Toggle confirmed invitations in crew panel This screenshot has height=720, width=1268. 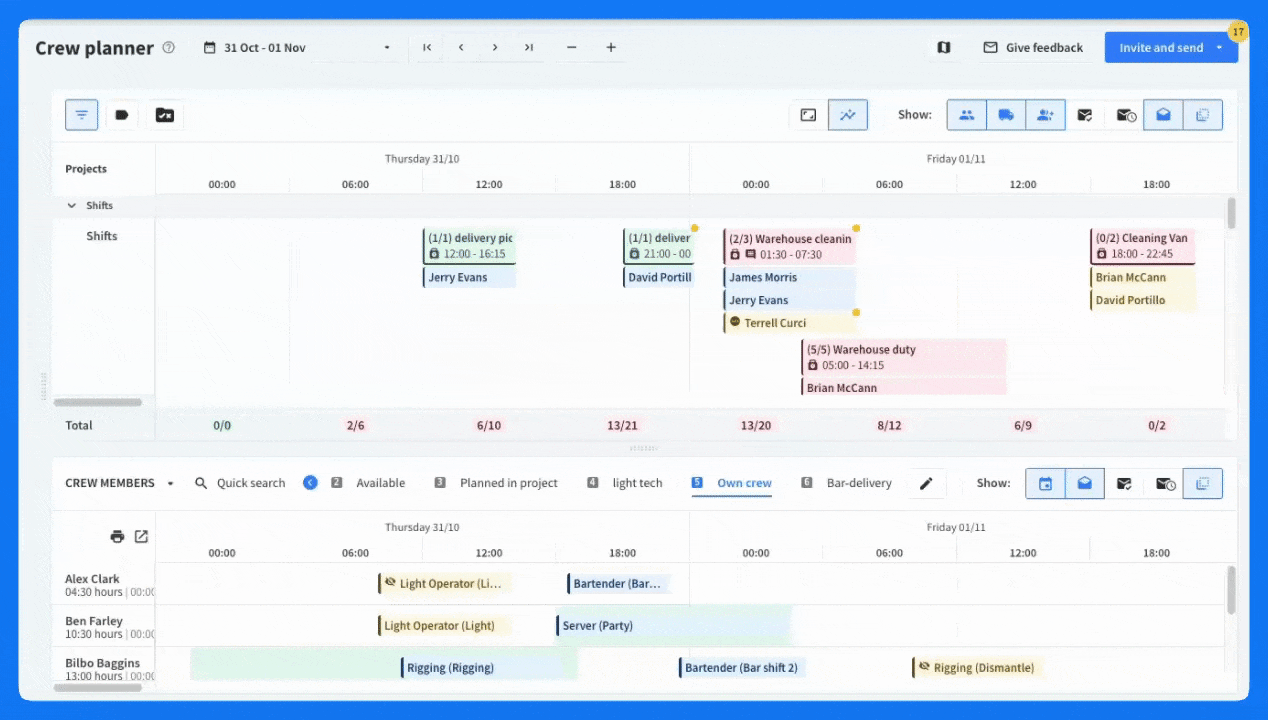(x=1125, y=483)
